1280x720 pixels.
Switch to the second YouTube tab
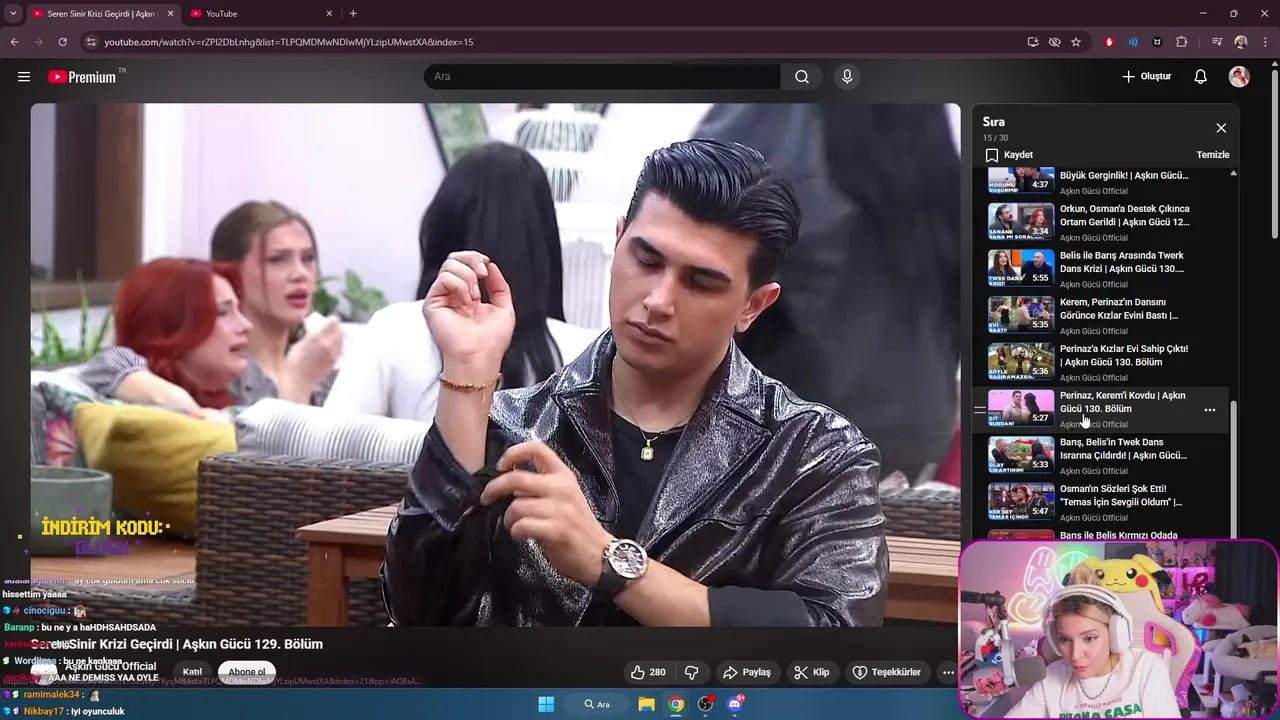coord(260,14)
